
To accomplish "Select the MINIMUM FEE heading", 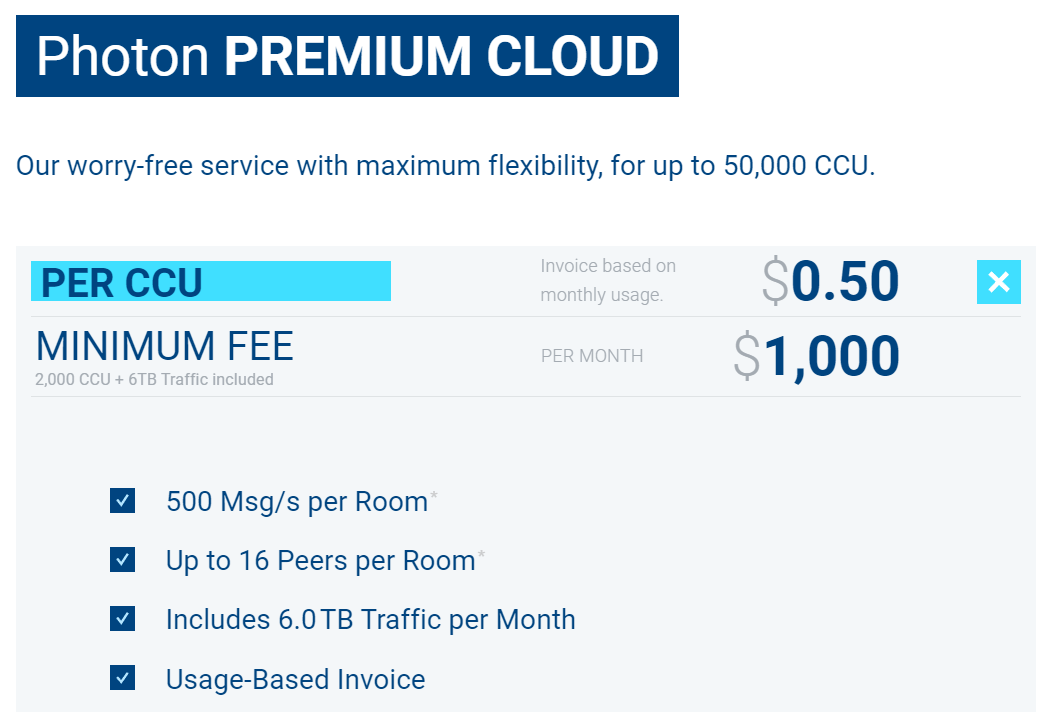I will [165, 346].
